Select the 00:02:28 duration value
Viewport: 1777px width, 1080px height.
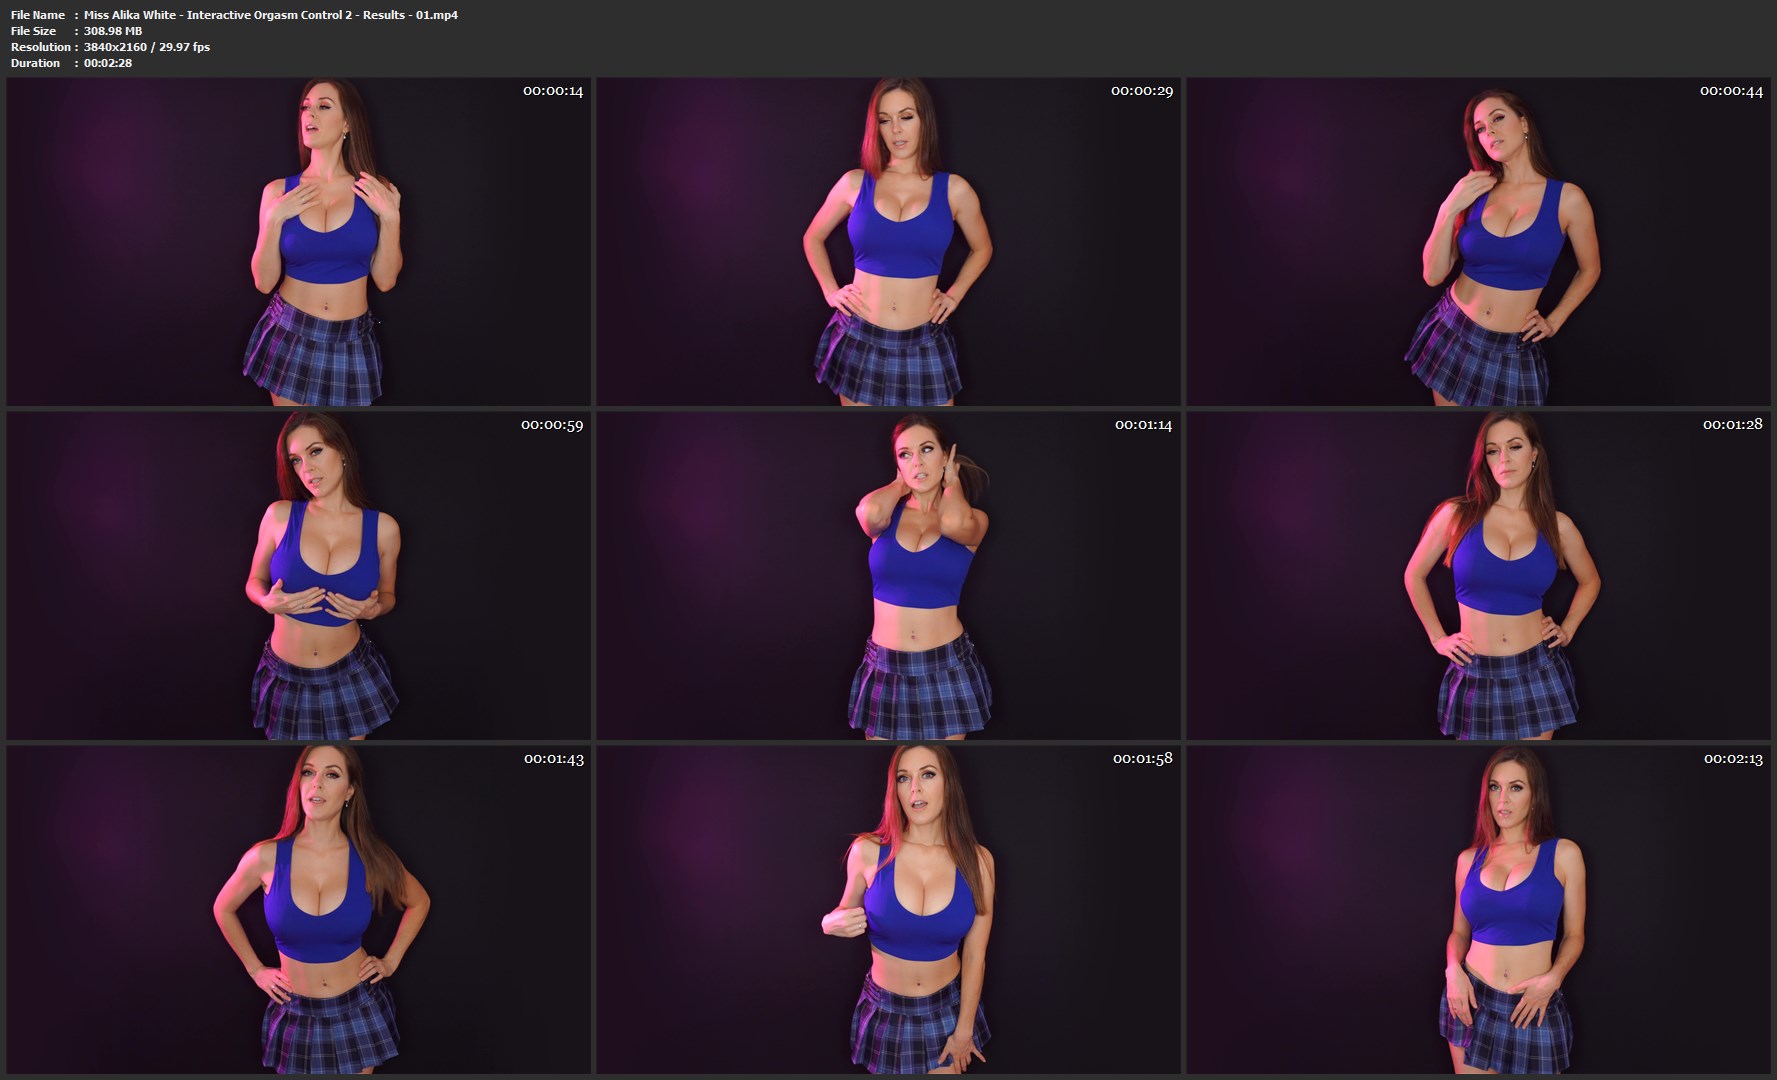point(108,63)
